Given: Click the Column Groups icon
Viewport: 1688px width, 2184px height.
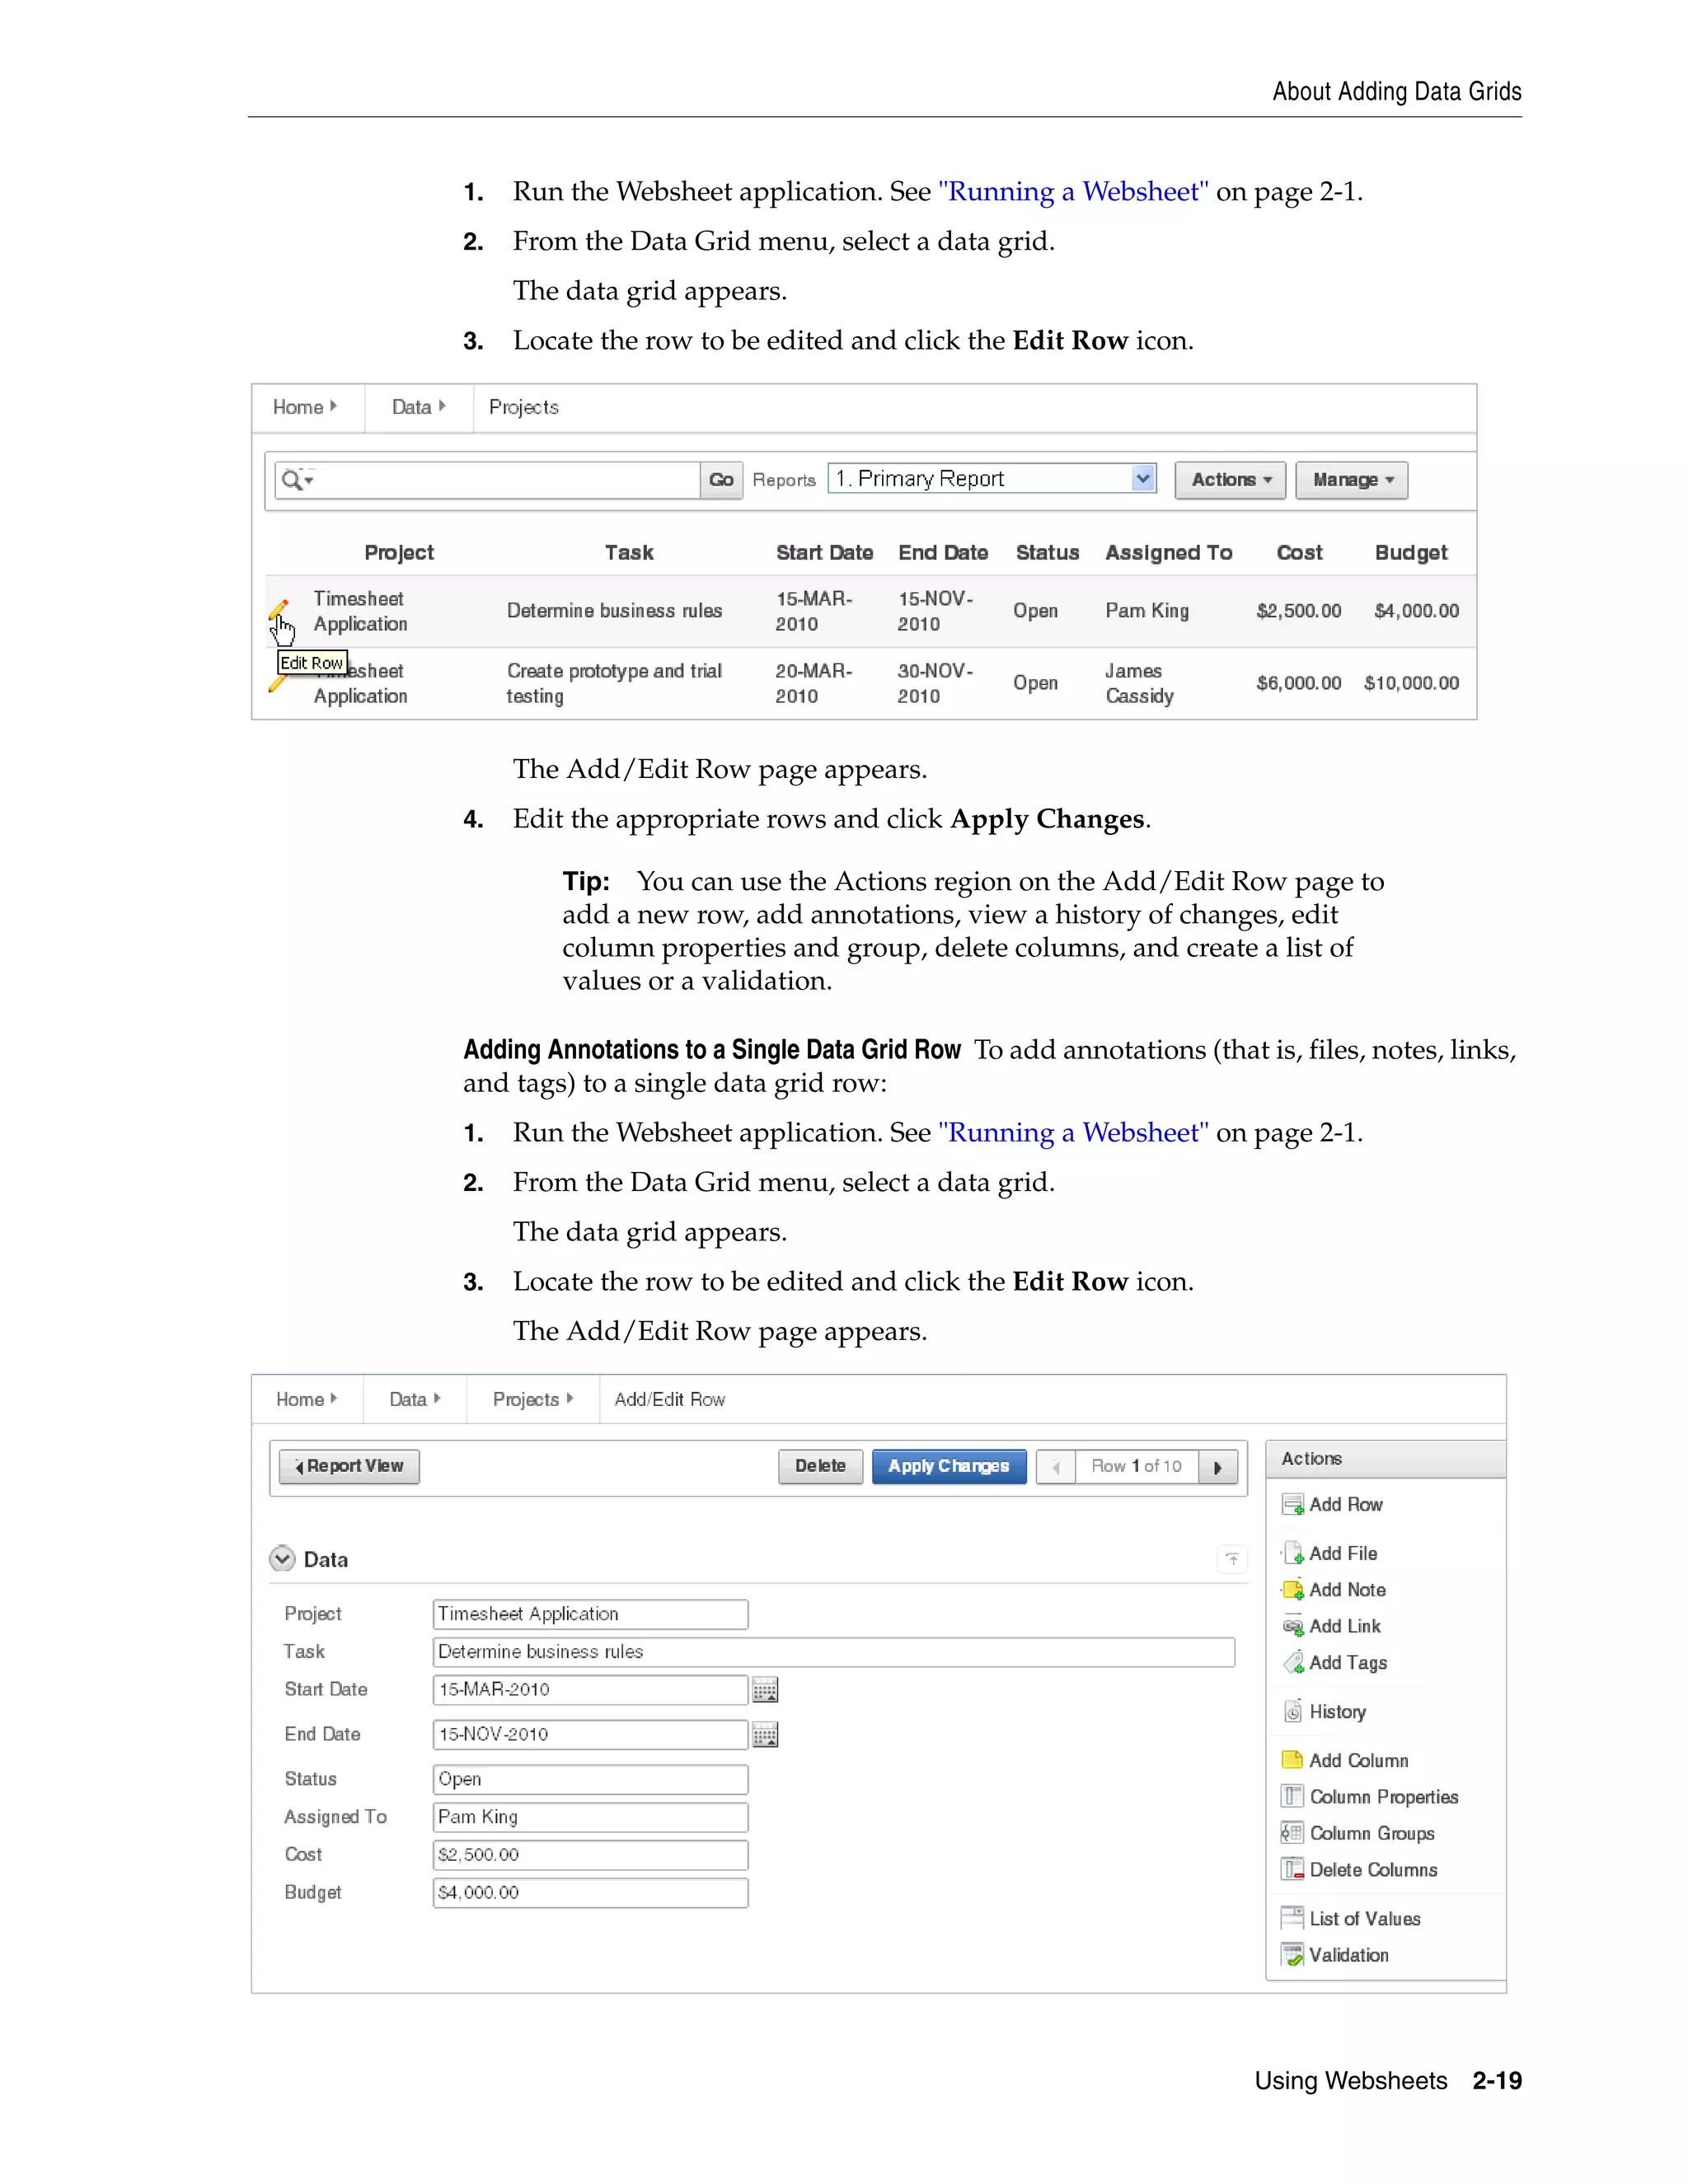Looking at the screenshot, I should [x=1292, y=1833].
